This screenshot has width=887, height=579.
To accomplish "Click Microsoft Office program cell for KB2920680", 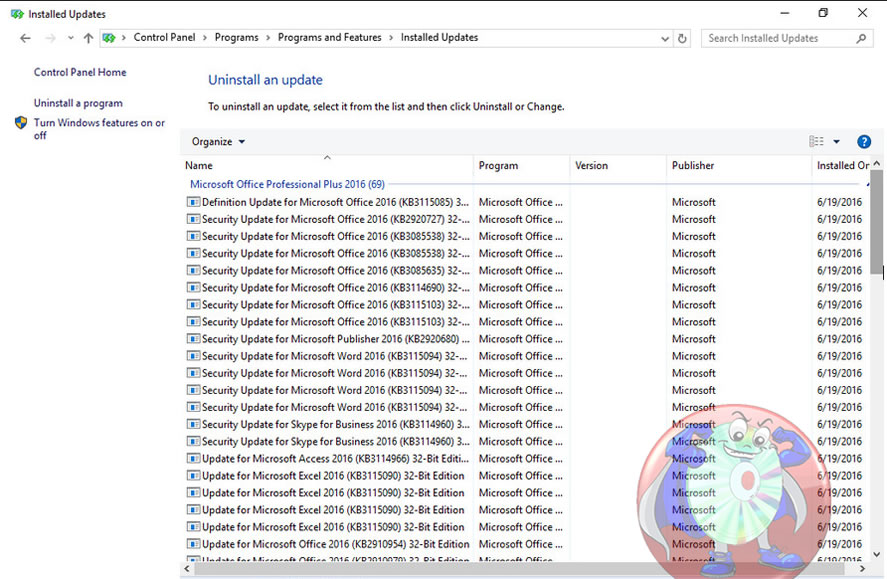I will pos(520,339).
